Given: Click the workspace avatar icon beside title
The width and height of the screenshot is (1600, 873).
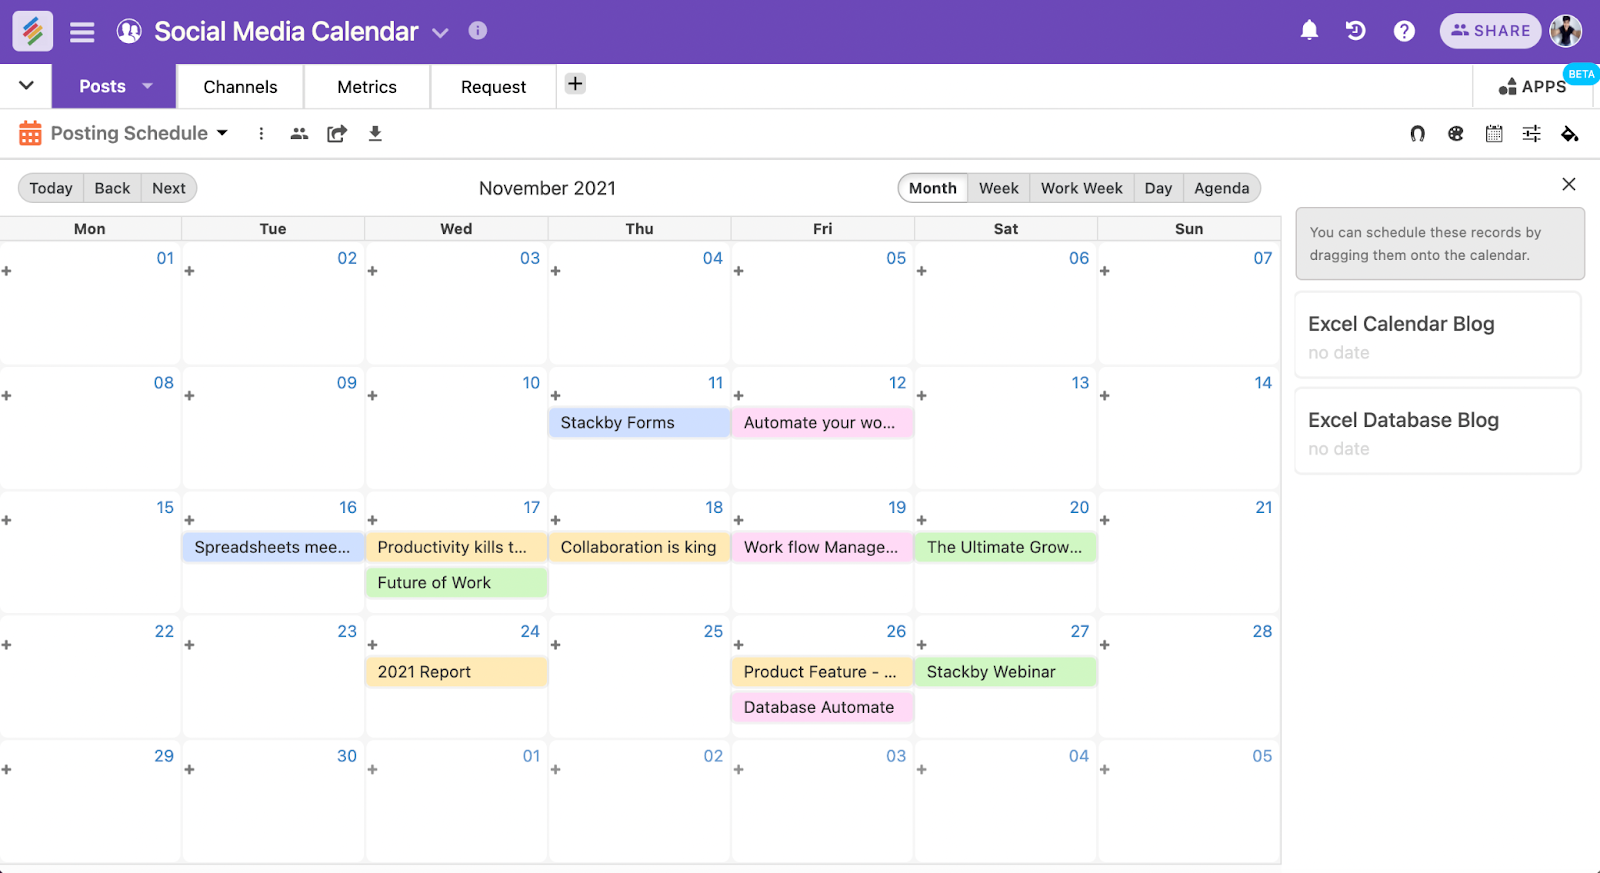Looking at the screenshot, I should [129, 31].
